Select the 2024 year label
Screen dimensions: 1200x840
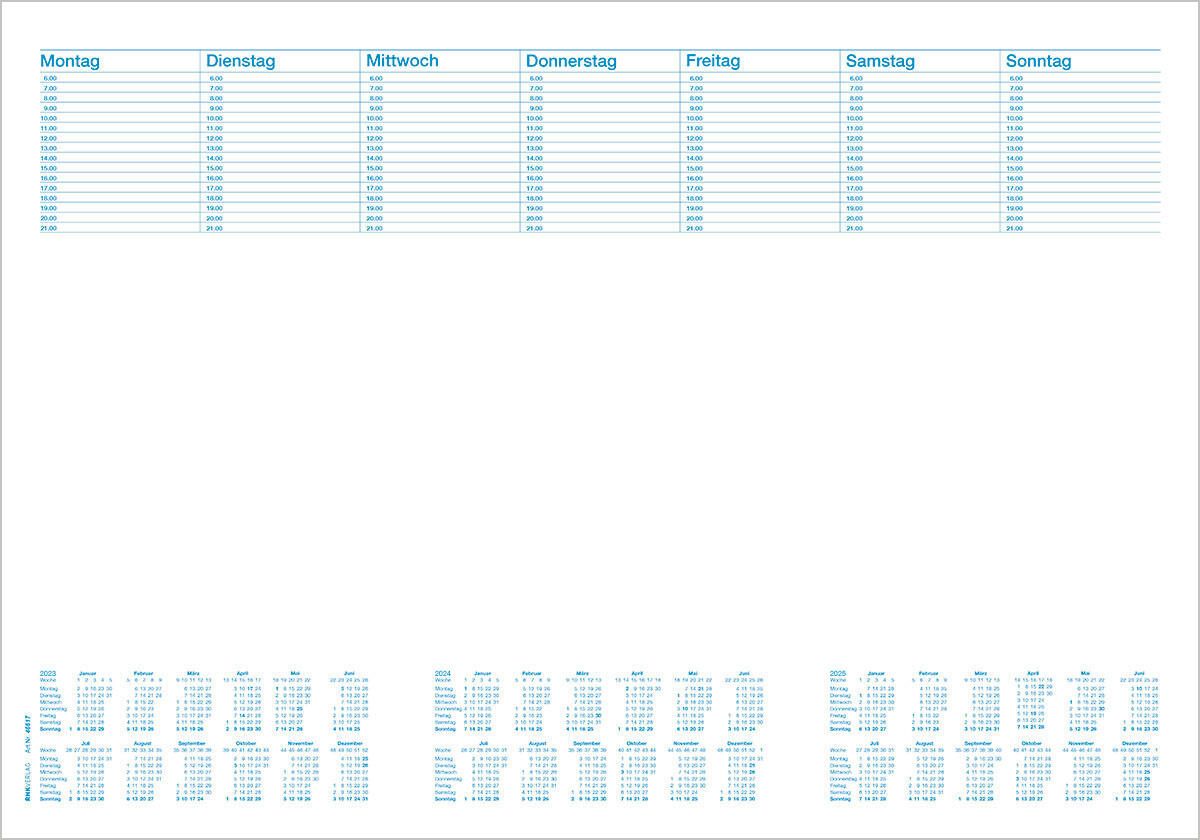[444, 674]
